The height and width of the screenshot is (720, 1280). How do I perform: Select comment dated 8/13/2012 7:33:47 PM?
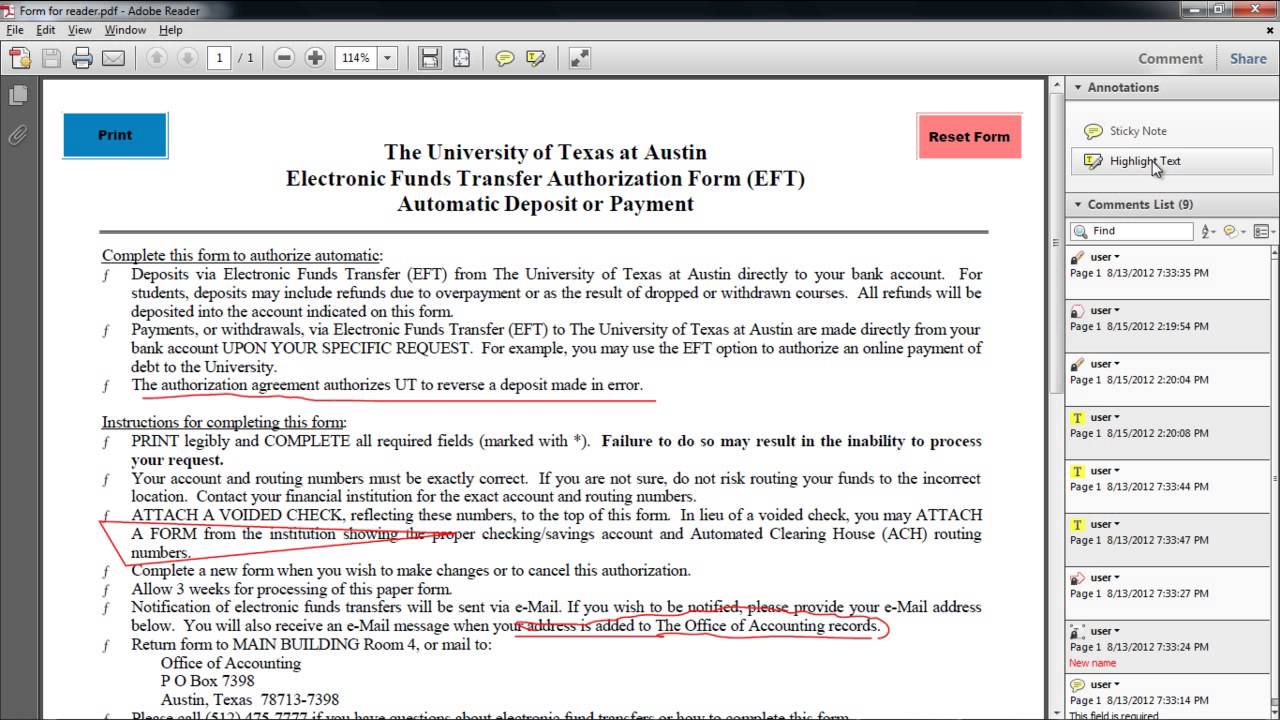pos(1168,539)
